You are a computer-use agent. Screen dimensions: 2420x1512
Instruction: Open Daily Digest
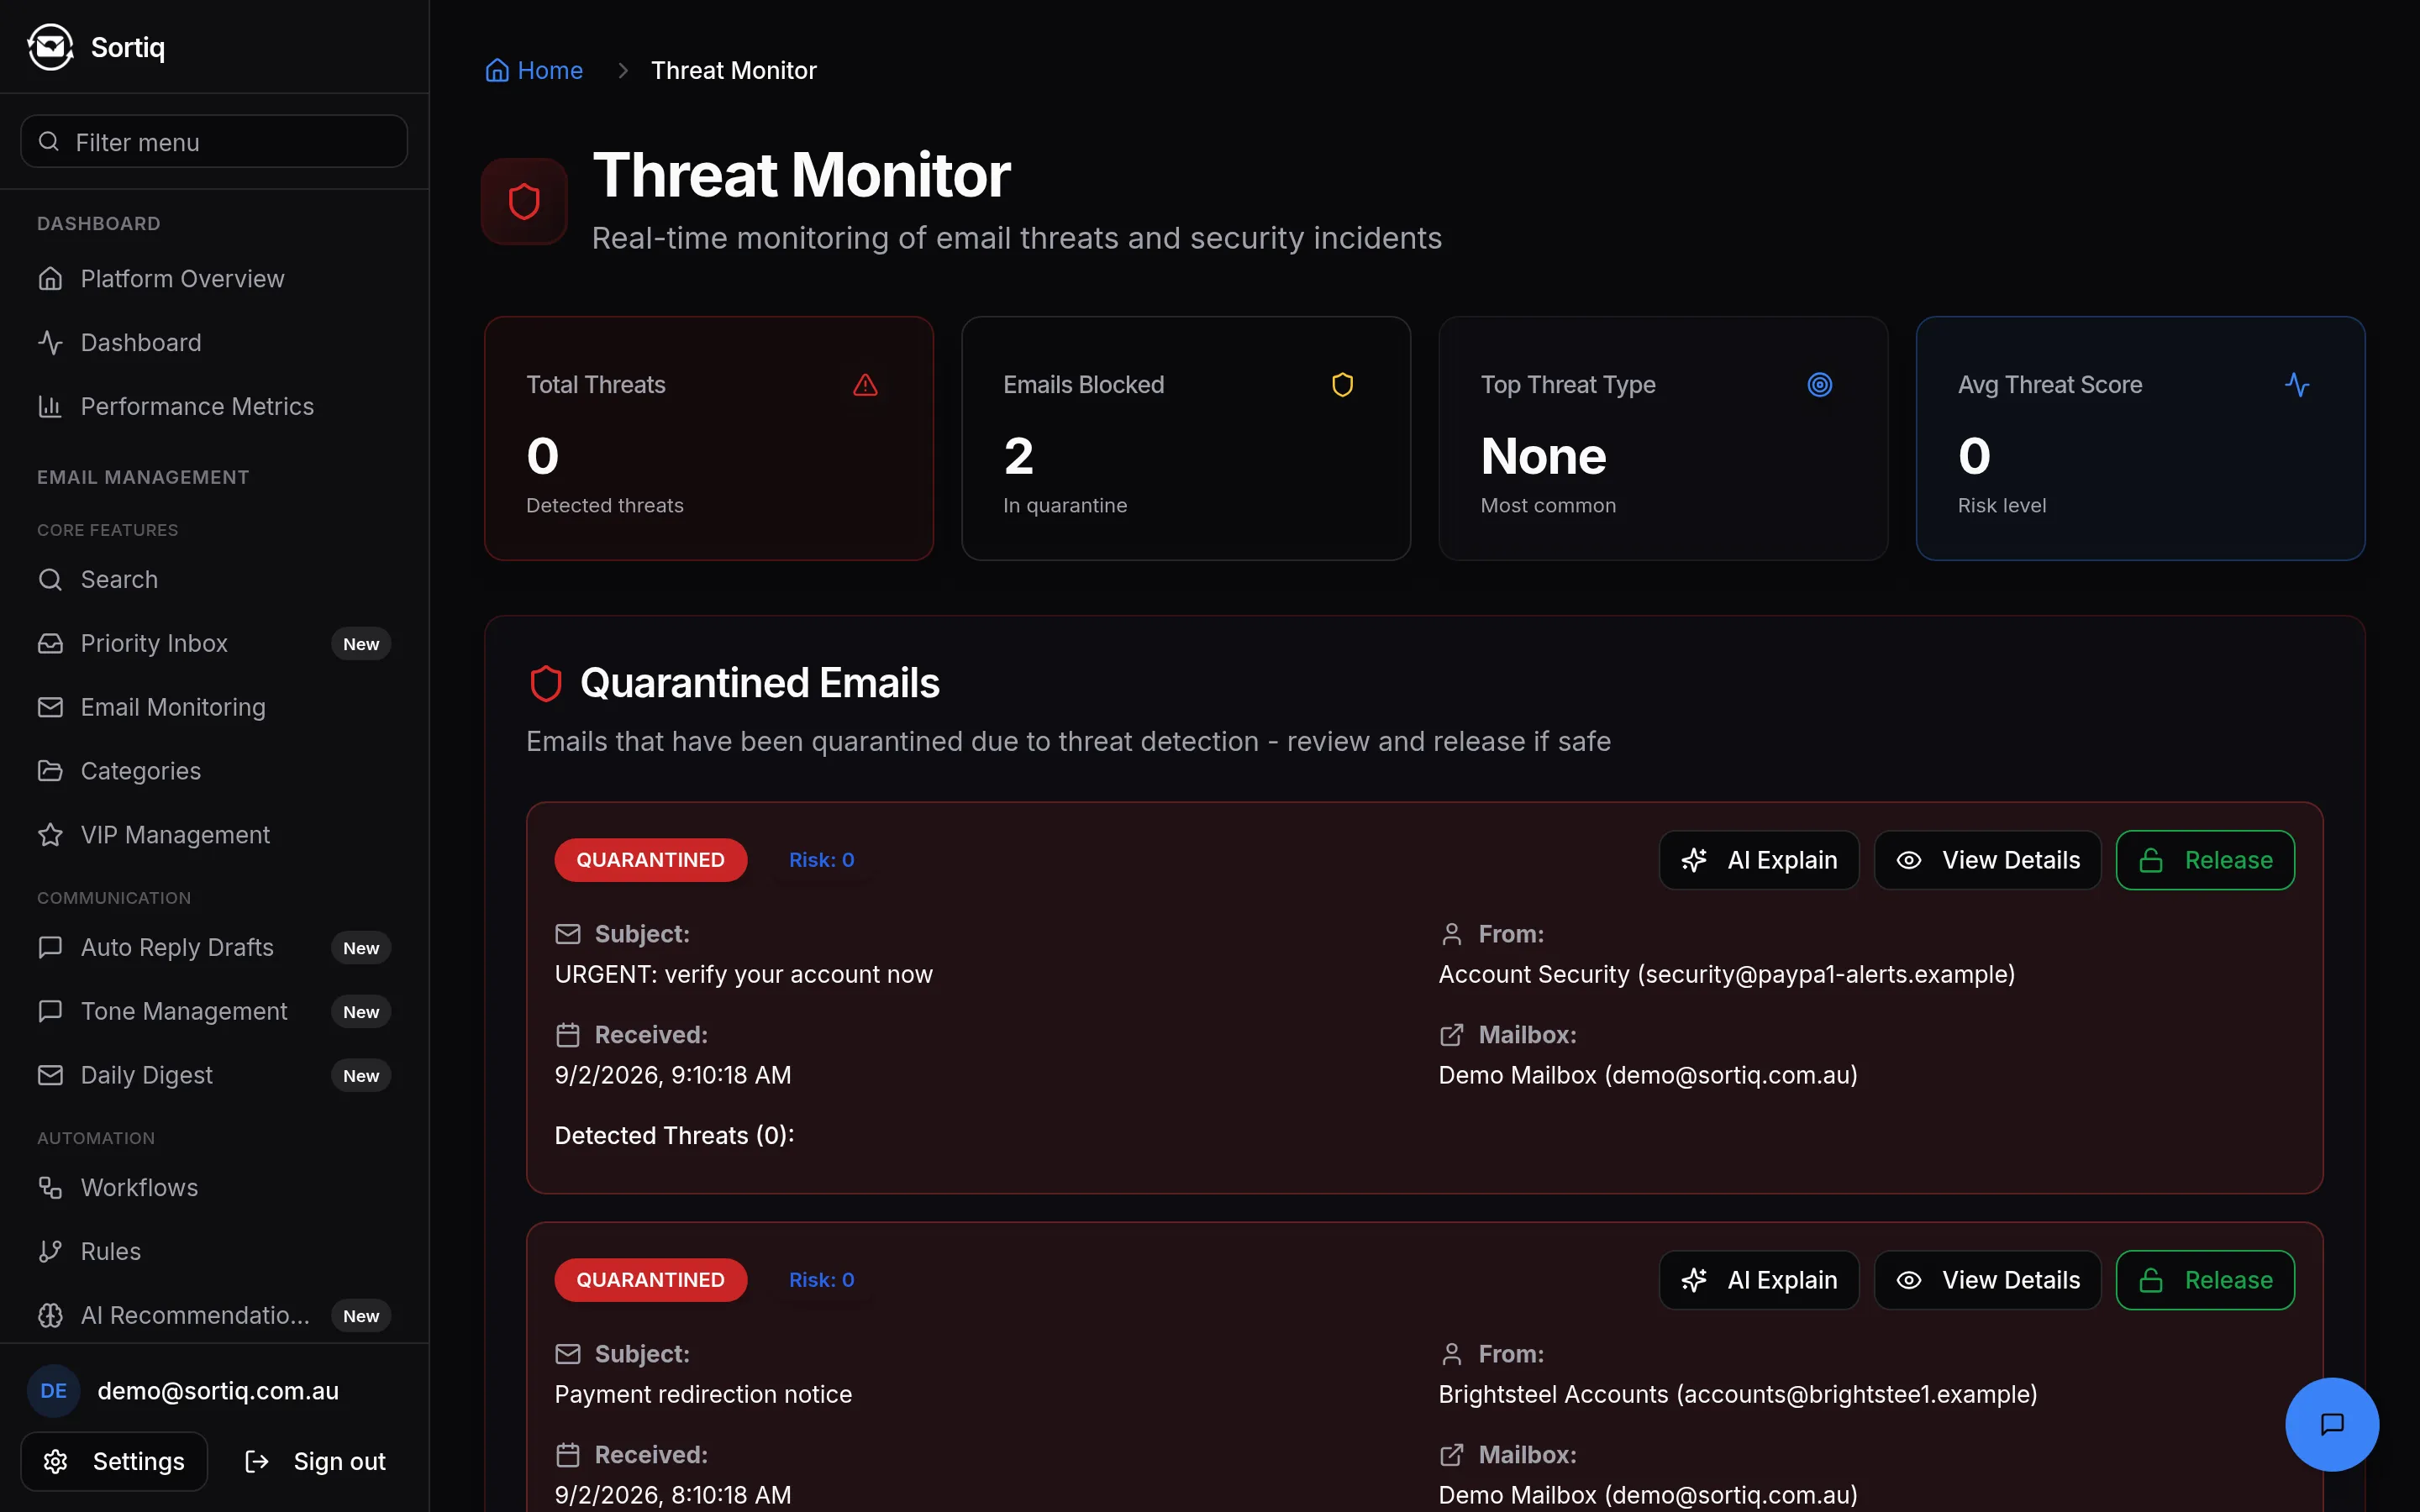click(x=214, y=1075)
